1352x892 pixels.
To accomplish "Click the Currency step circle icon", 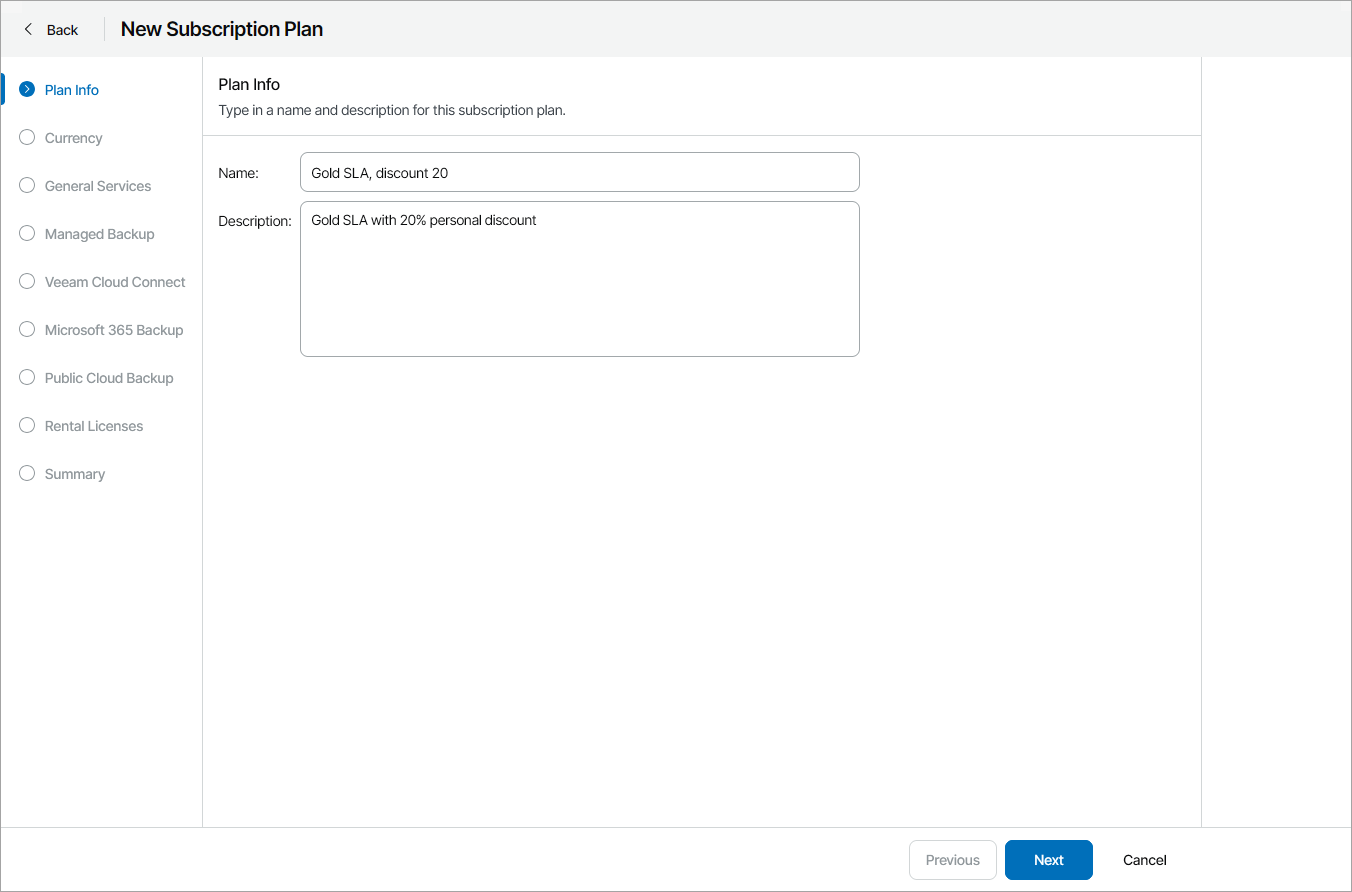I will click(27, 137).
